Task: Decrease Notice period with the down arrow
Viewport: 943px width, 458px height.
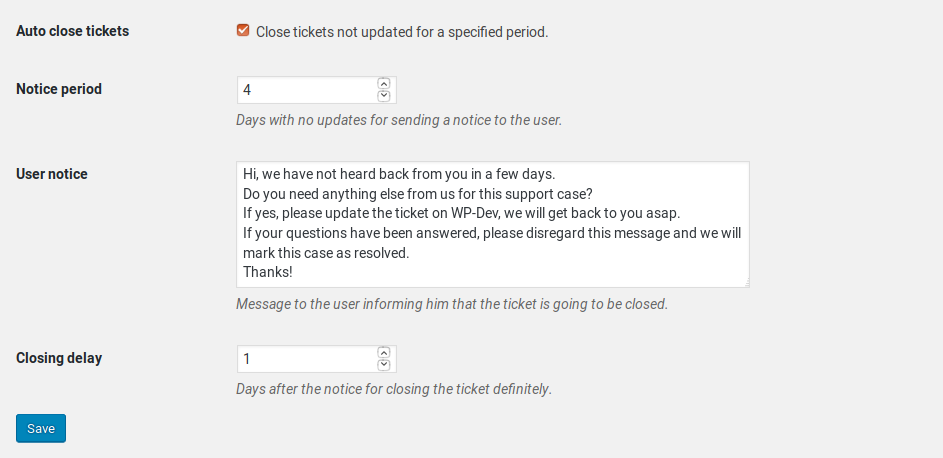Action: coord(384,96)
